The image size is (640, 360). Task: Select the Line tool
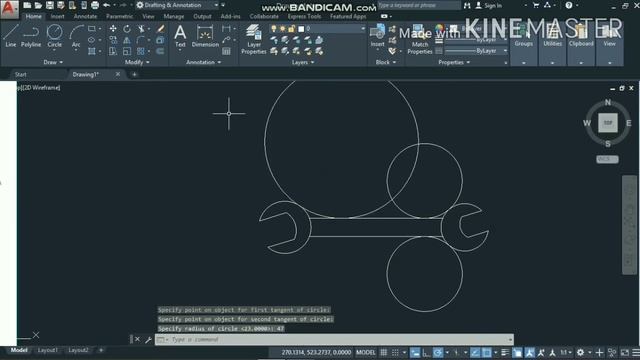coord(11,36)
